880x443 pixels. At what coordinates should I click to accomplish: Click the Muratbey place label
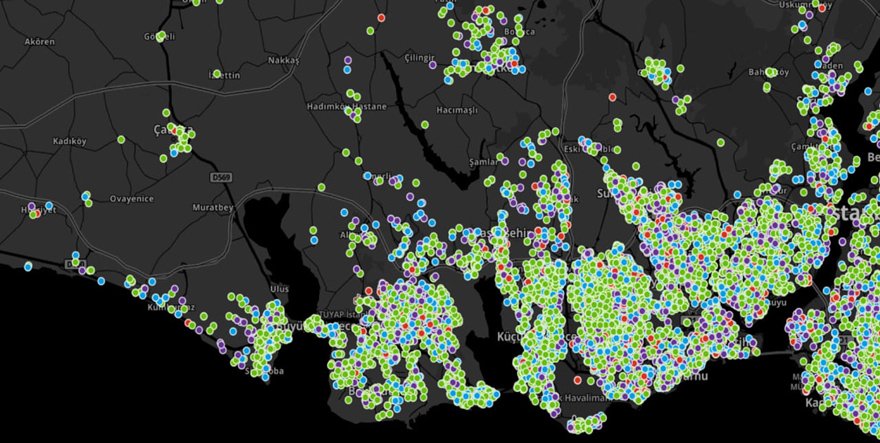[213, 208]
